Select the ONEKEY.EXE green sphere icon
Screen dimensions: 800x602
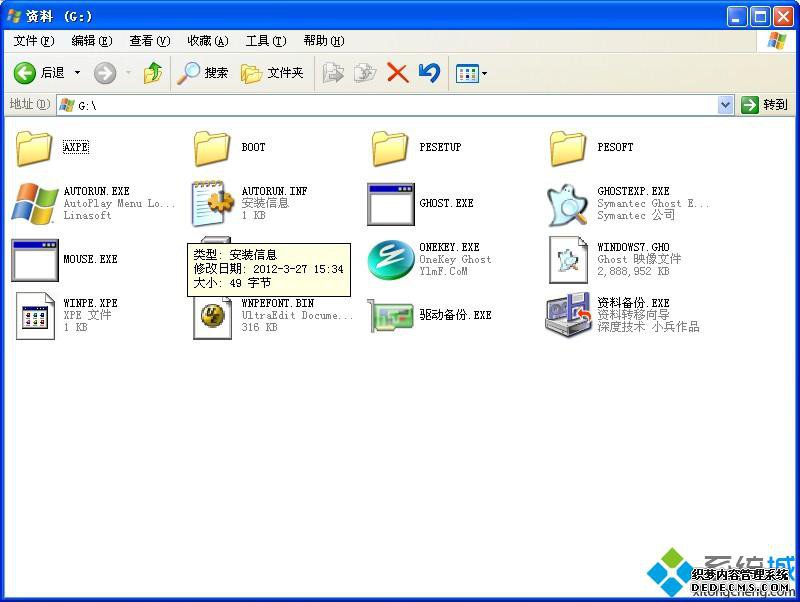coord(391,260)
